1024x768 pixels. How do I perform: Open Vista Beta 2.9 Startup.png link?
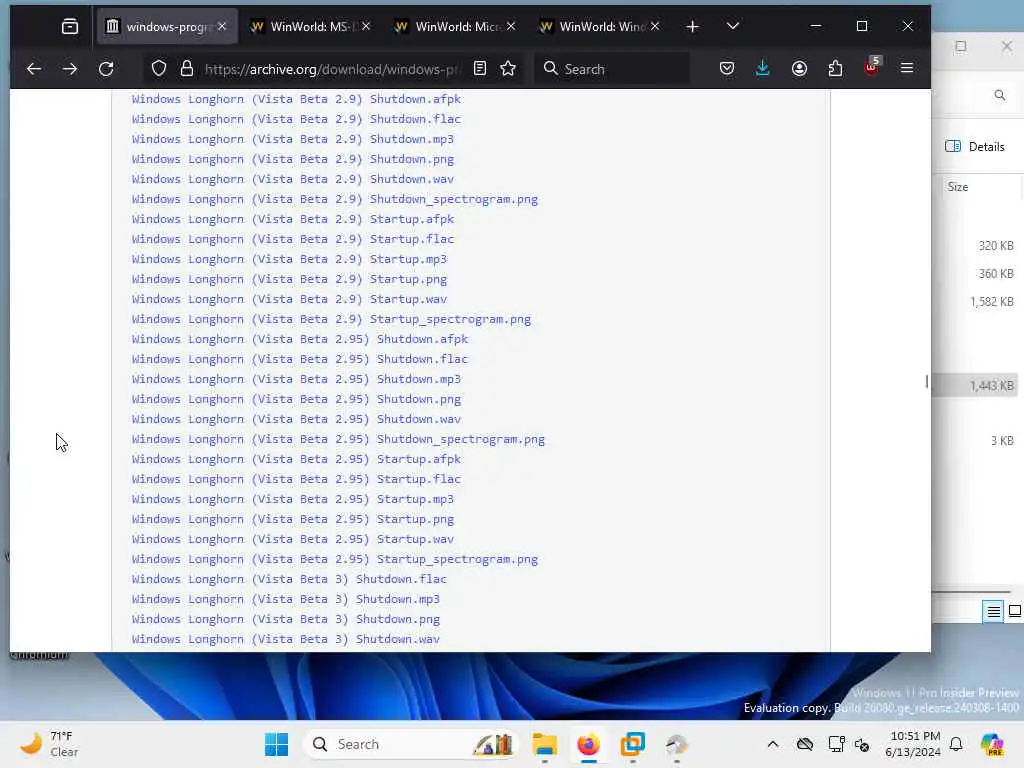tap(289, 280)
